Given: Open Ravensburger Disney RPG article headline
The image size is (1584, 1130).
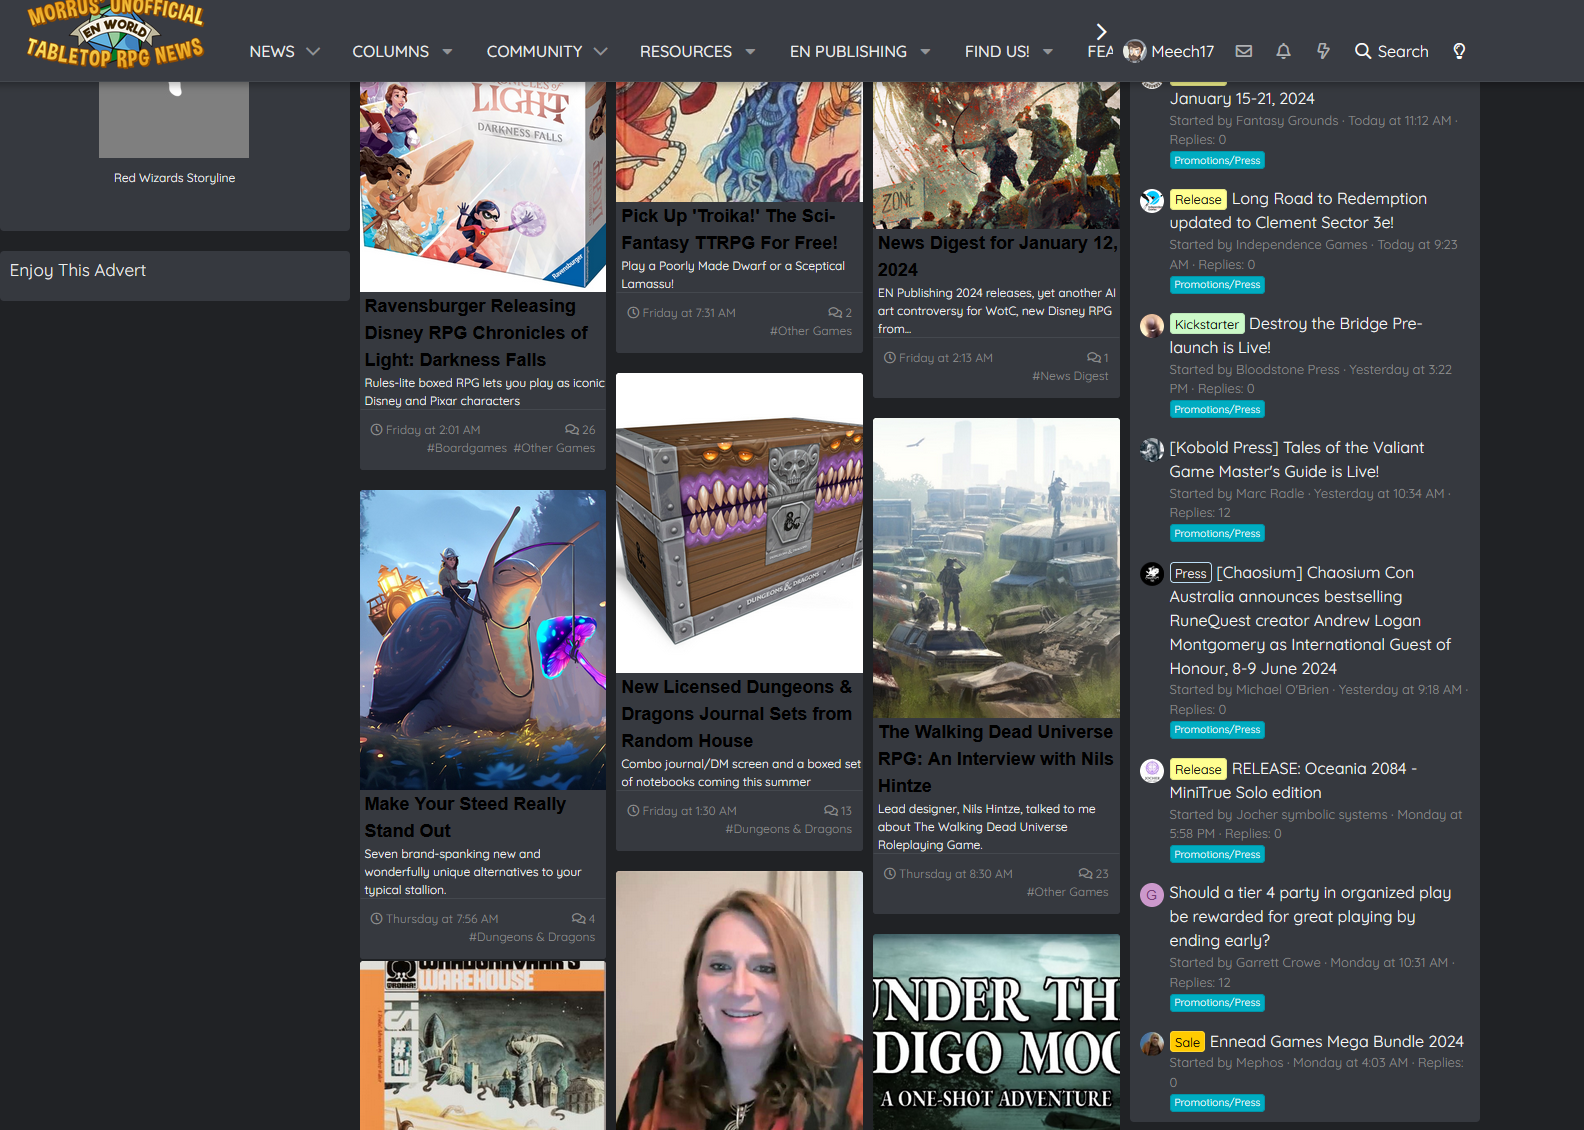Looking at the screenshot, I should coord(476,333).
